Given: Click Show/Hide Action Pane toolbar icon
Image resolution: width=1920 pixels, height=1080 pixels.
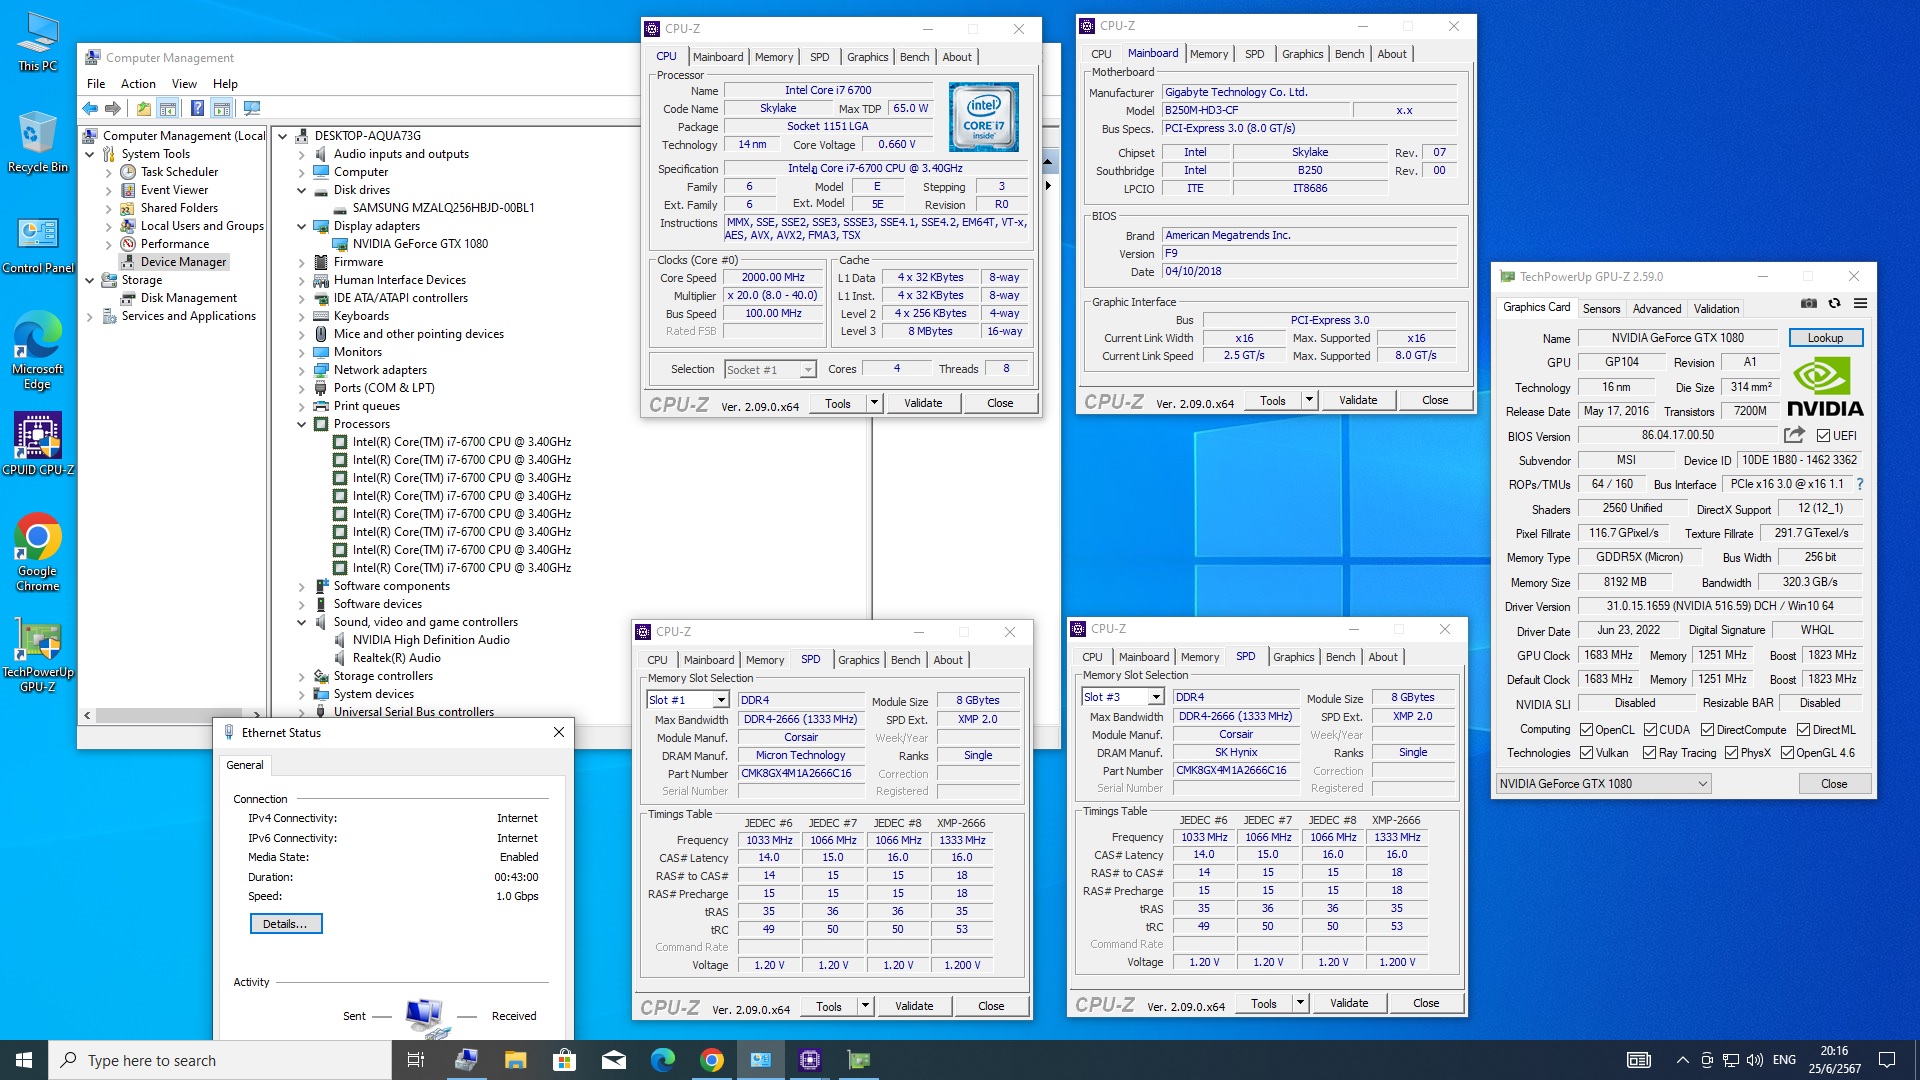Looking at the screenshot, I should click(x=222, y=108).
